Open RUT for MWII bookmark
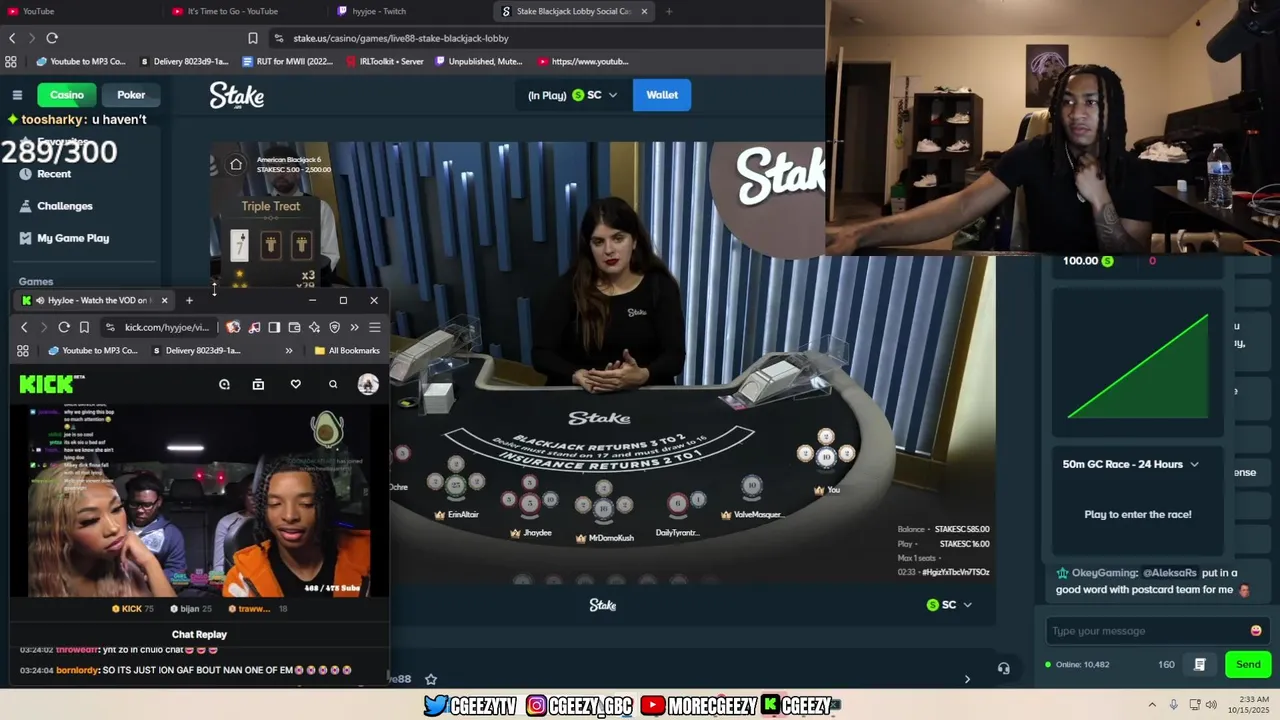1280x720 pixels. coord(286,61)
